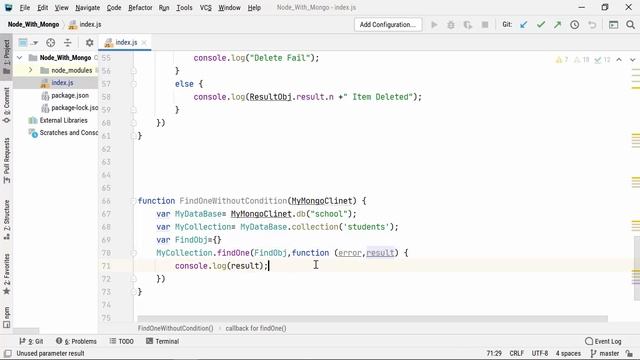Select External Libraries tree node
The width and height of the screenshot is (640, 360).
point(63,120)
